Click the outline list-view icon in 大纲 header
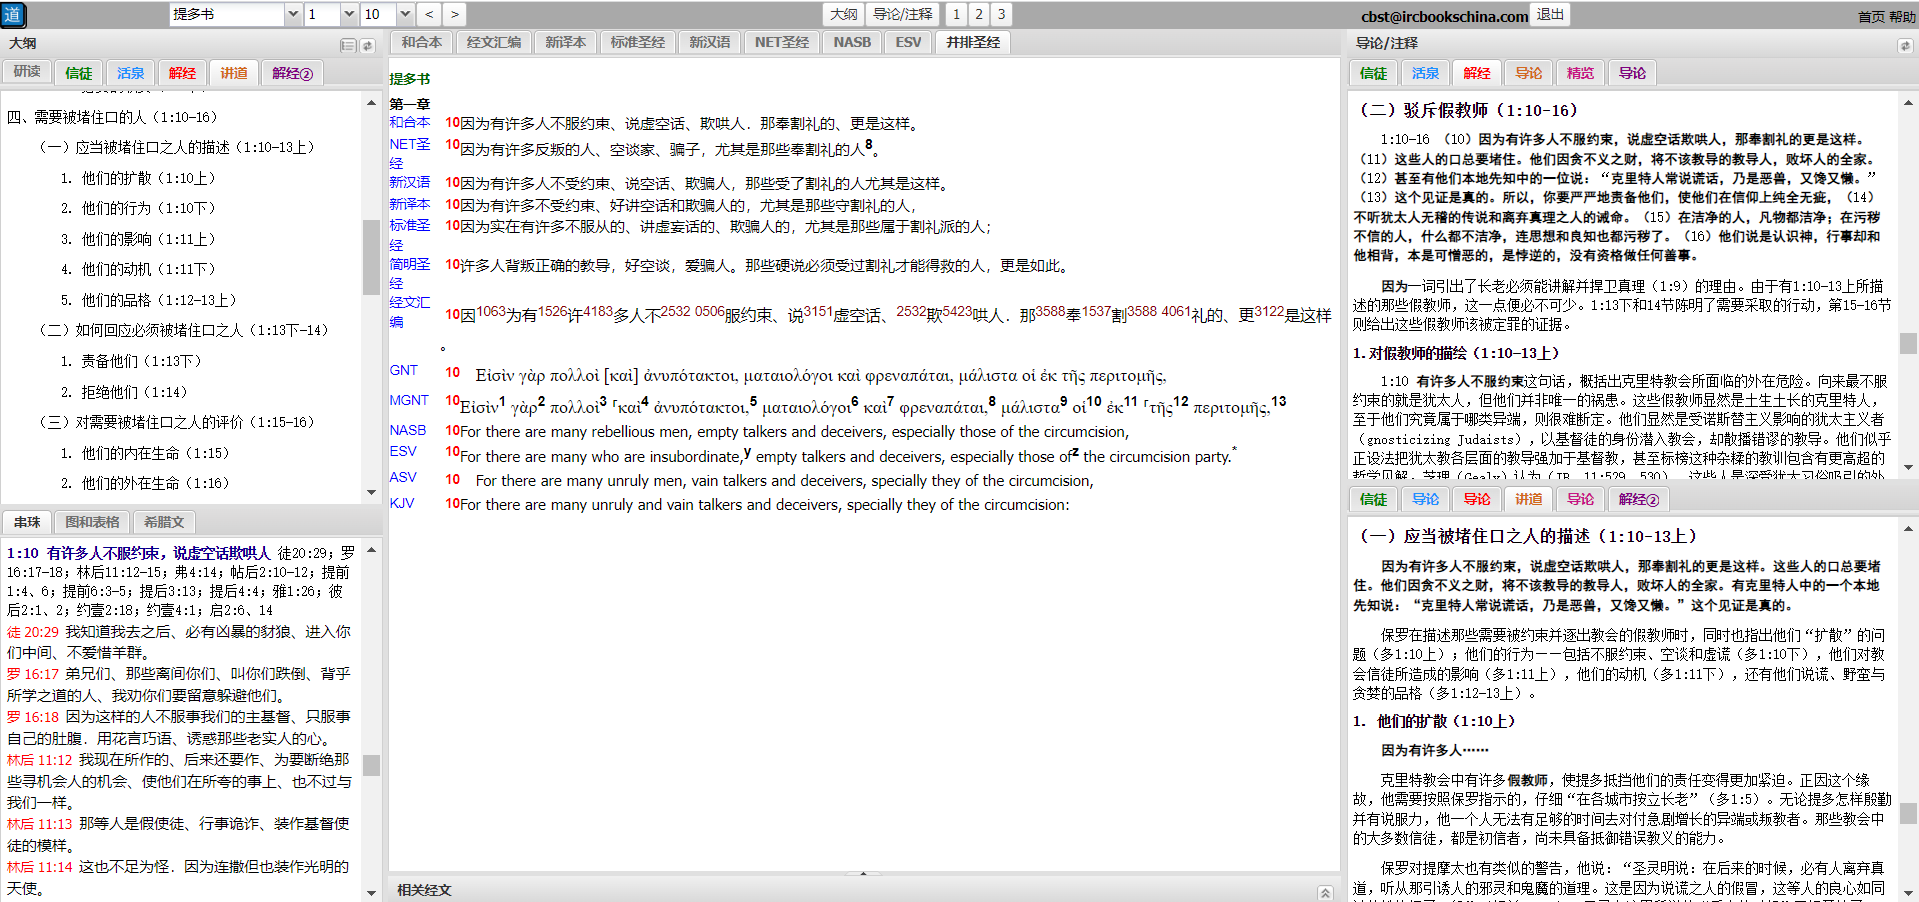 click(348, 45)
